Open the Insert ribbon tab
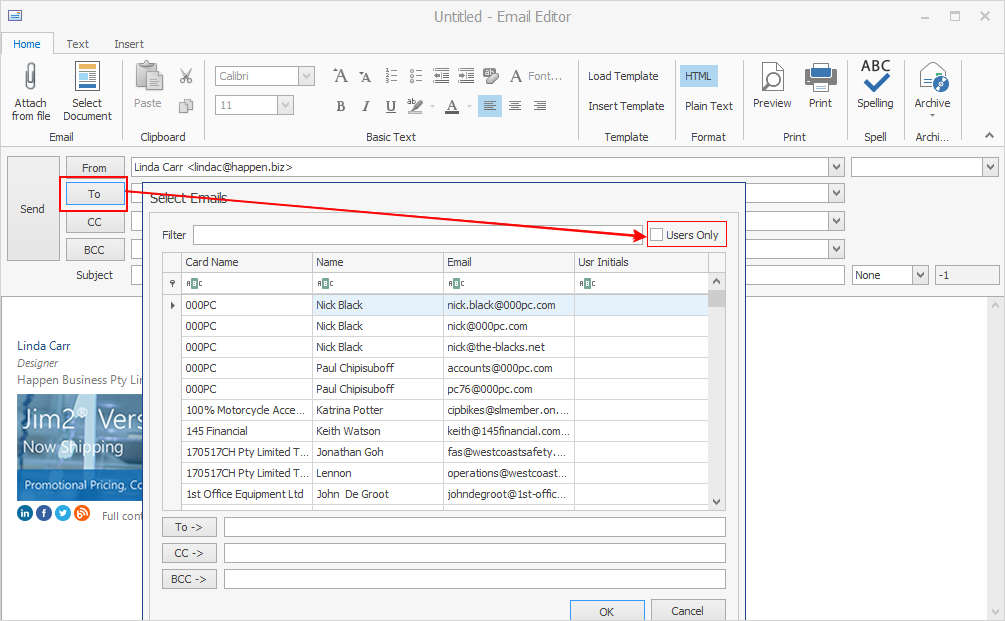Image resolution: width=1005 pixels, height=621 pixels. pyautogui.click(x=129, y=44)
